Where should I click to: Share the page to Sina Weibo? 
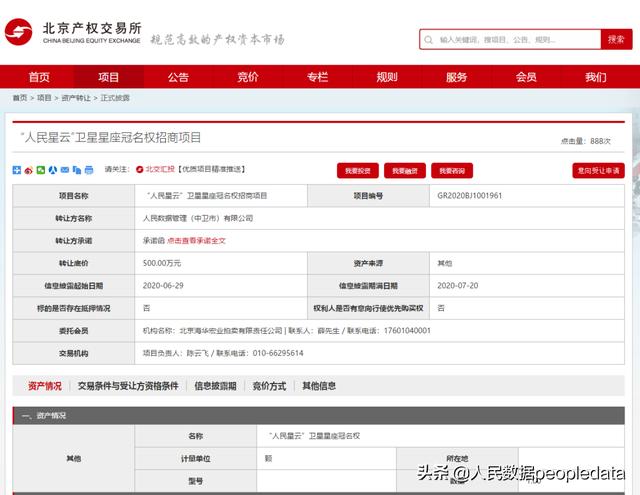click(29, 170)
